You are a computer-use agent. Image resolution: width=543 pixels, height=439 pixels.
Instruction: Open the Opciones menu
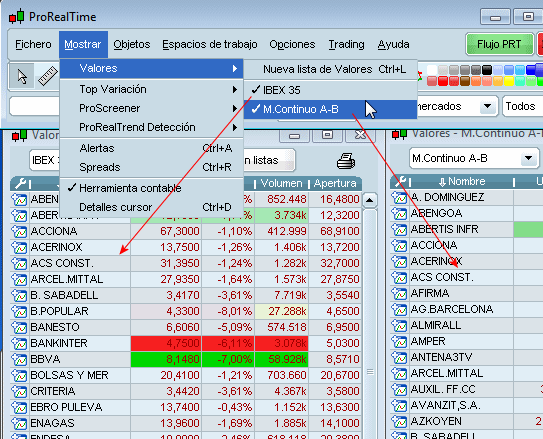[x=292, y=44]
